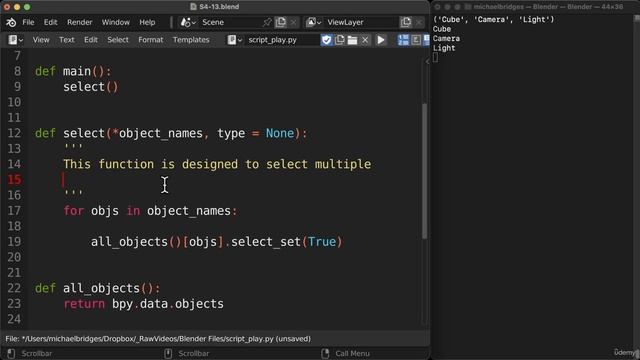640x360 pixels.
Task: Click the Scene name field
Action: pyautogui.click(x=231, y=22)
